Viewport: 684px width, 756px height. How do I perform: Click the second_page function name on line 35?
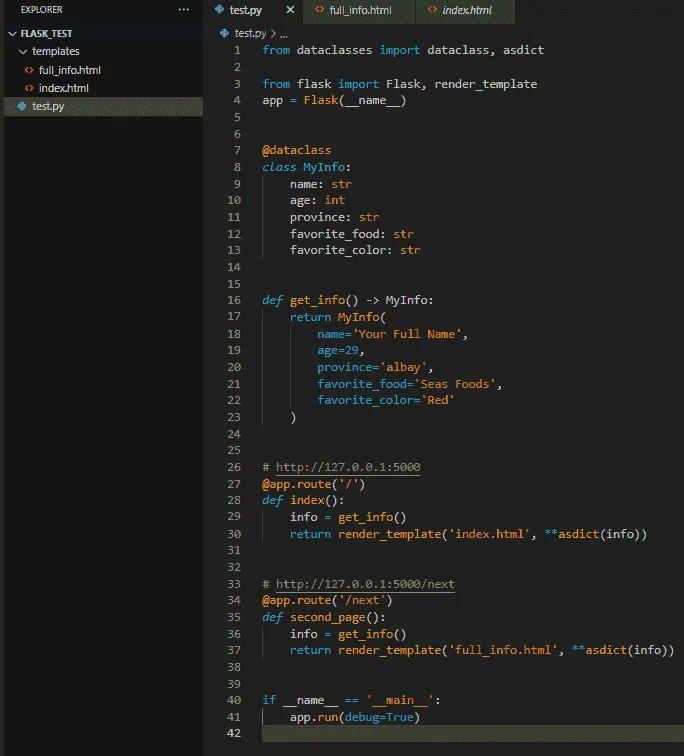(327, 618)
